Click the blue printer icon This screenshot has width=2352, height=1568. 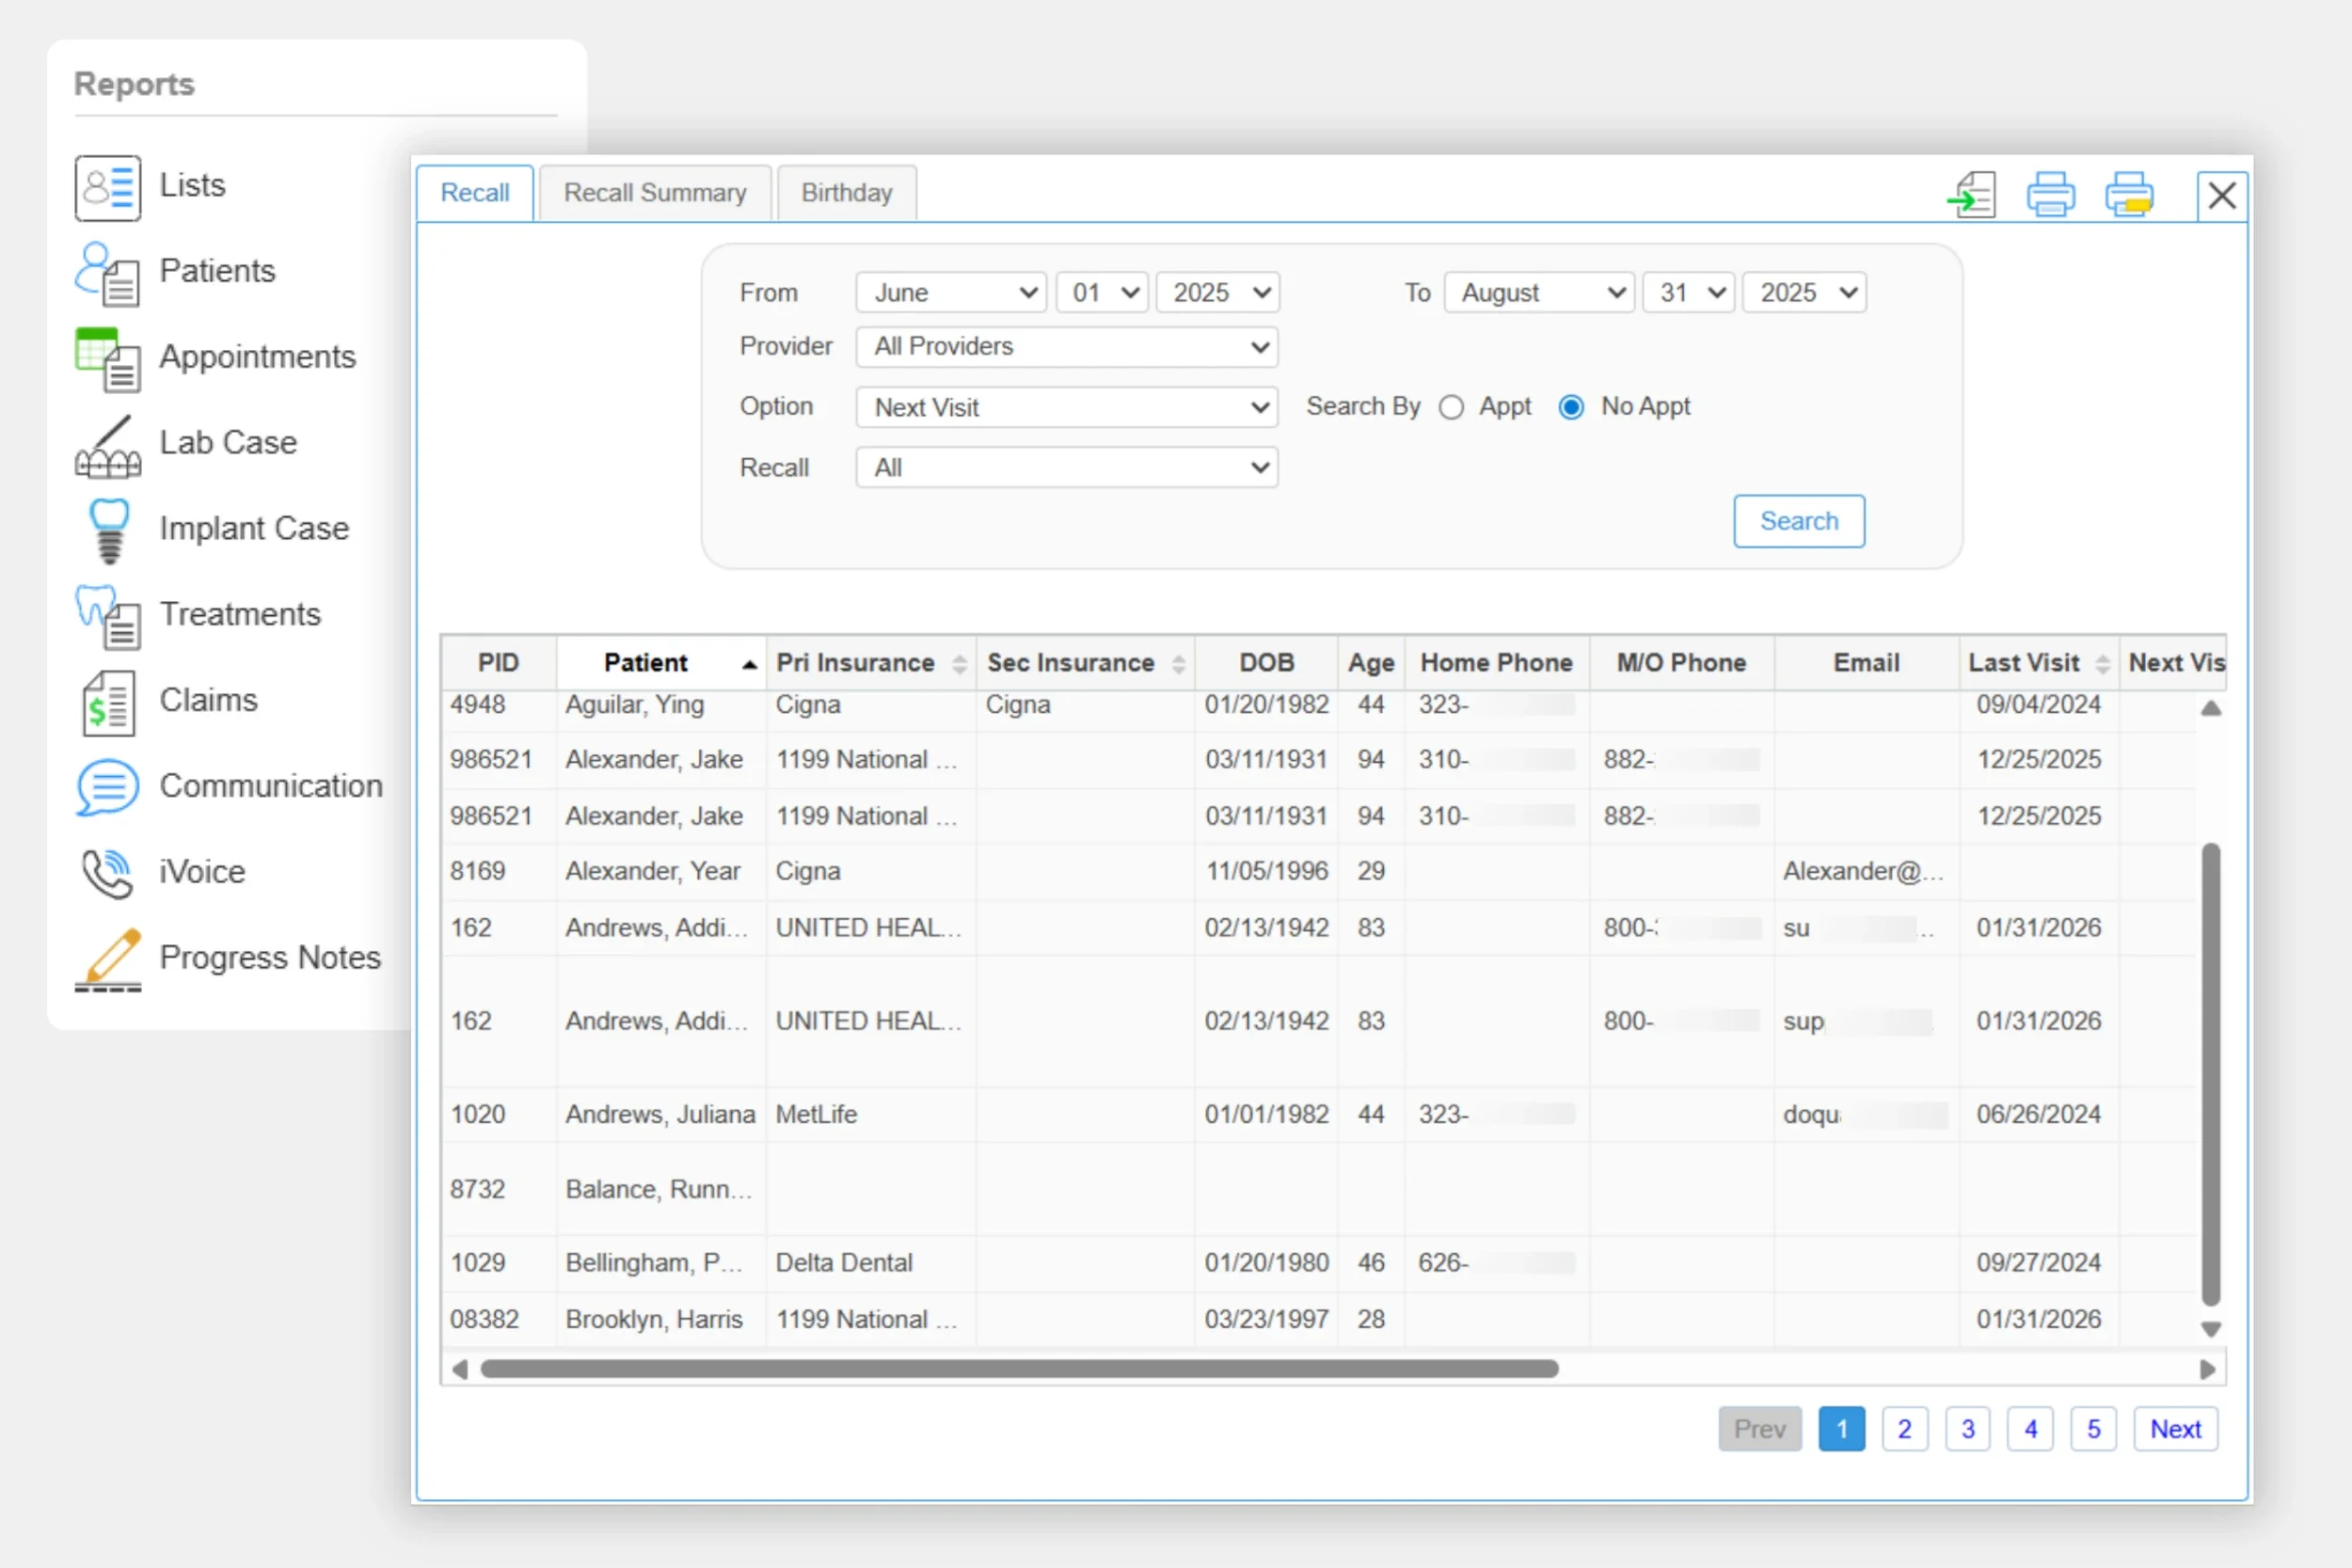2050,194
